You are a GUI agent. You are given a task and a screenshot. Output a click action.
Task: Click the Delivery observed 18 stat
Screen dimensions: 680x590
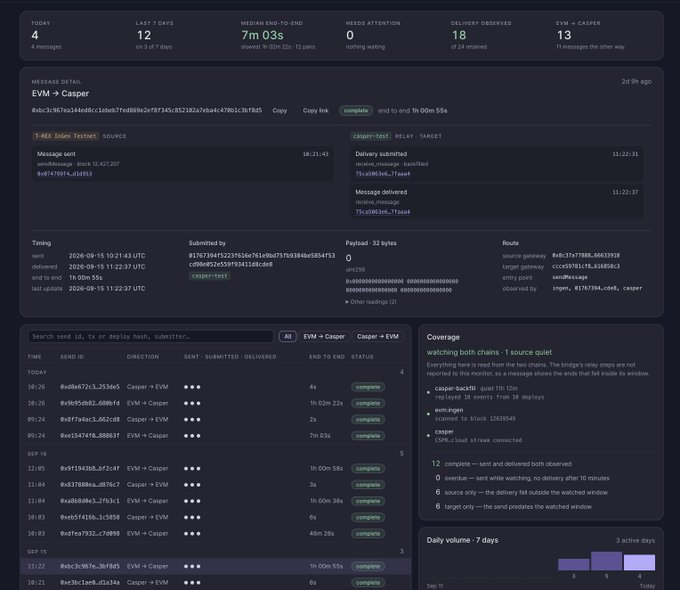coord(481,35)
